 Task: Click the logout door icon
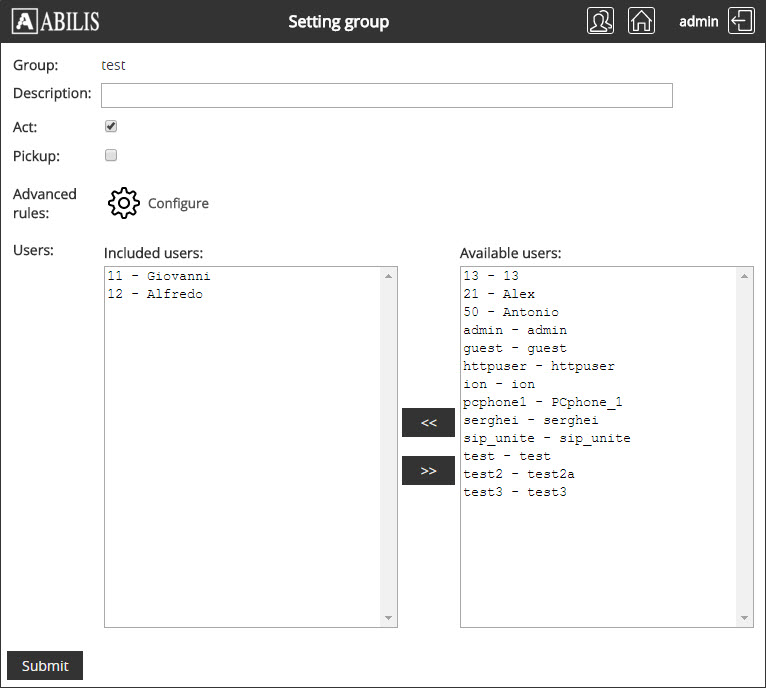tap(741, 21)
